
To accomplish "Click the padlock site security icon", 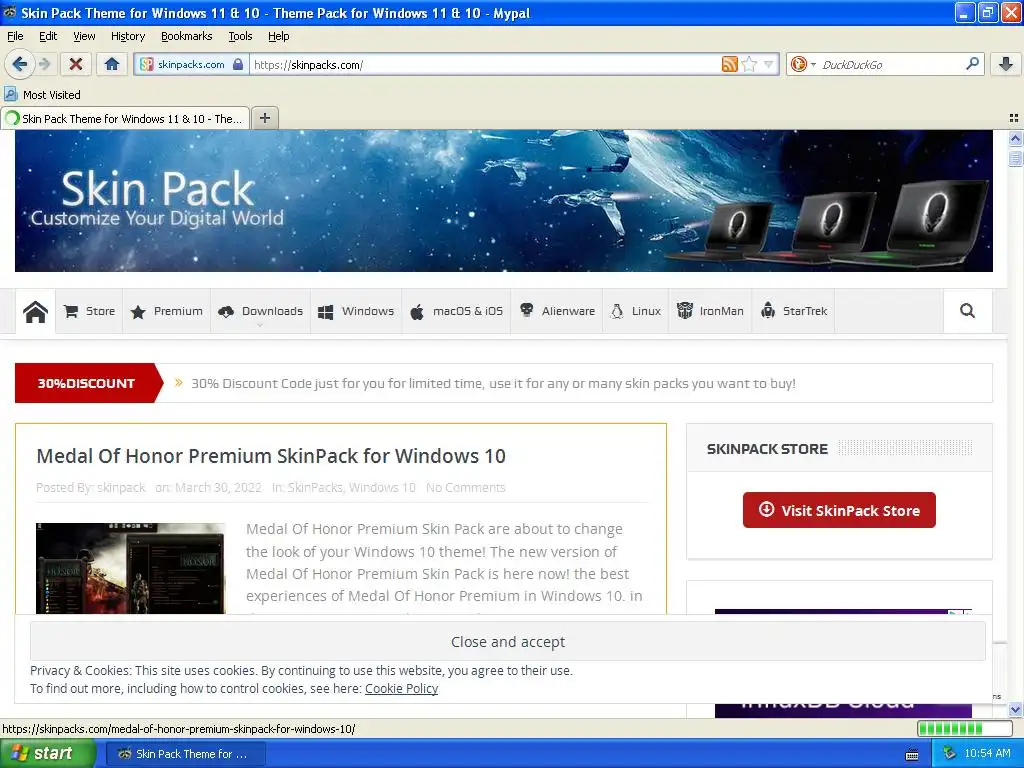I will point(238,64).
